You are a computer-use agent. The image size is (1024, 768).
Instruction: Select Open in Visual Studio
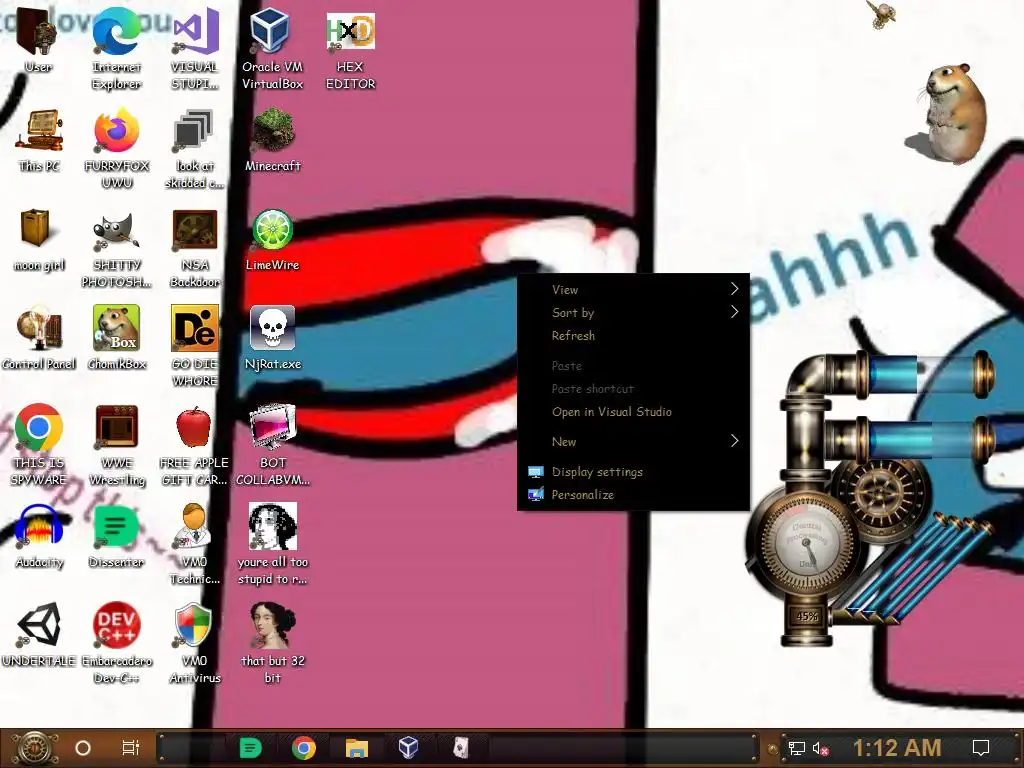pyautogui.click(x=633, y=411)
